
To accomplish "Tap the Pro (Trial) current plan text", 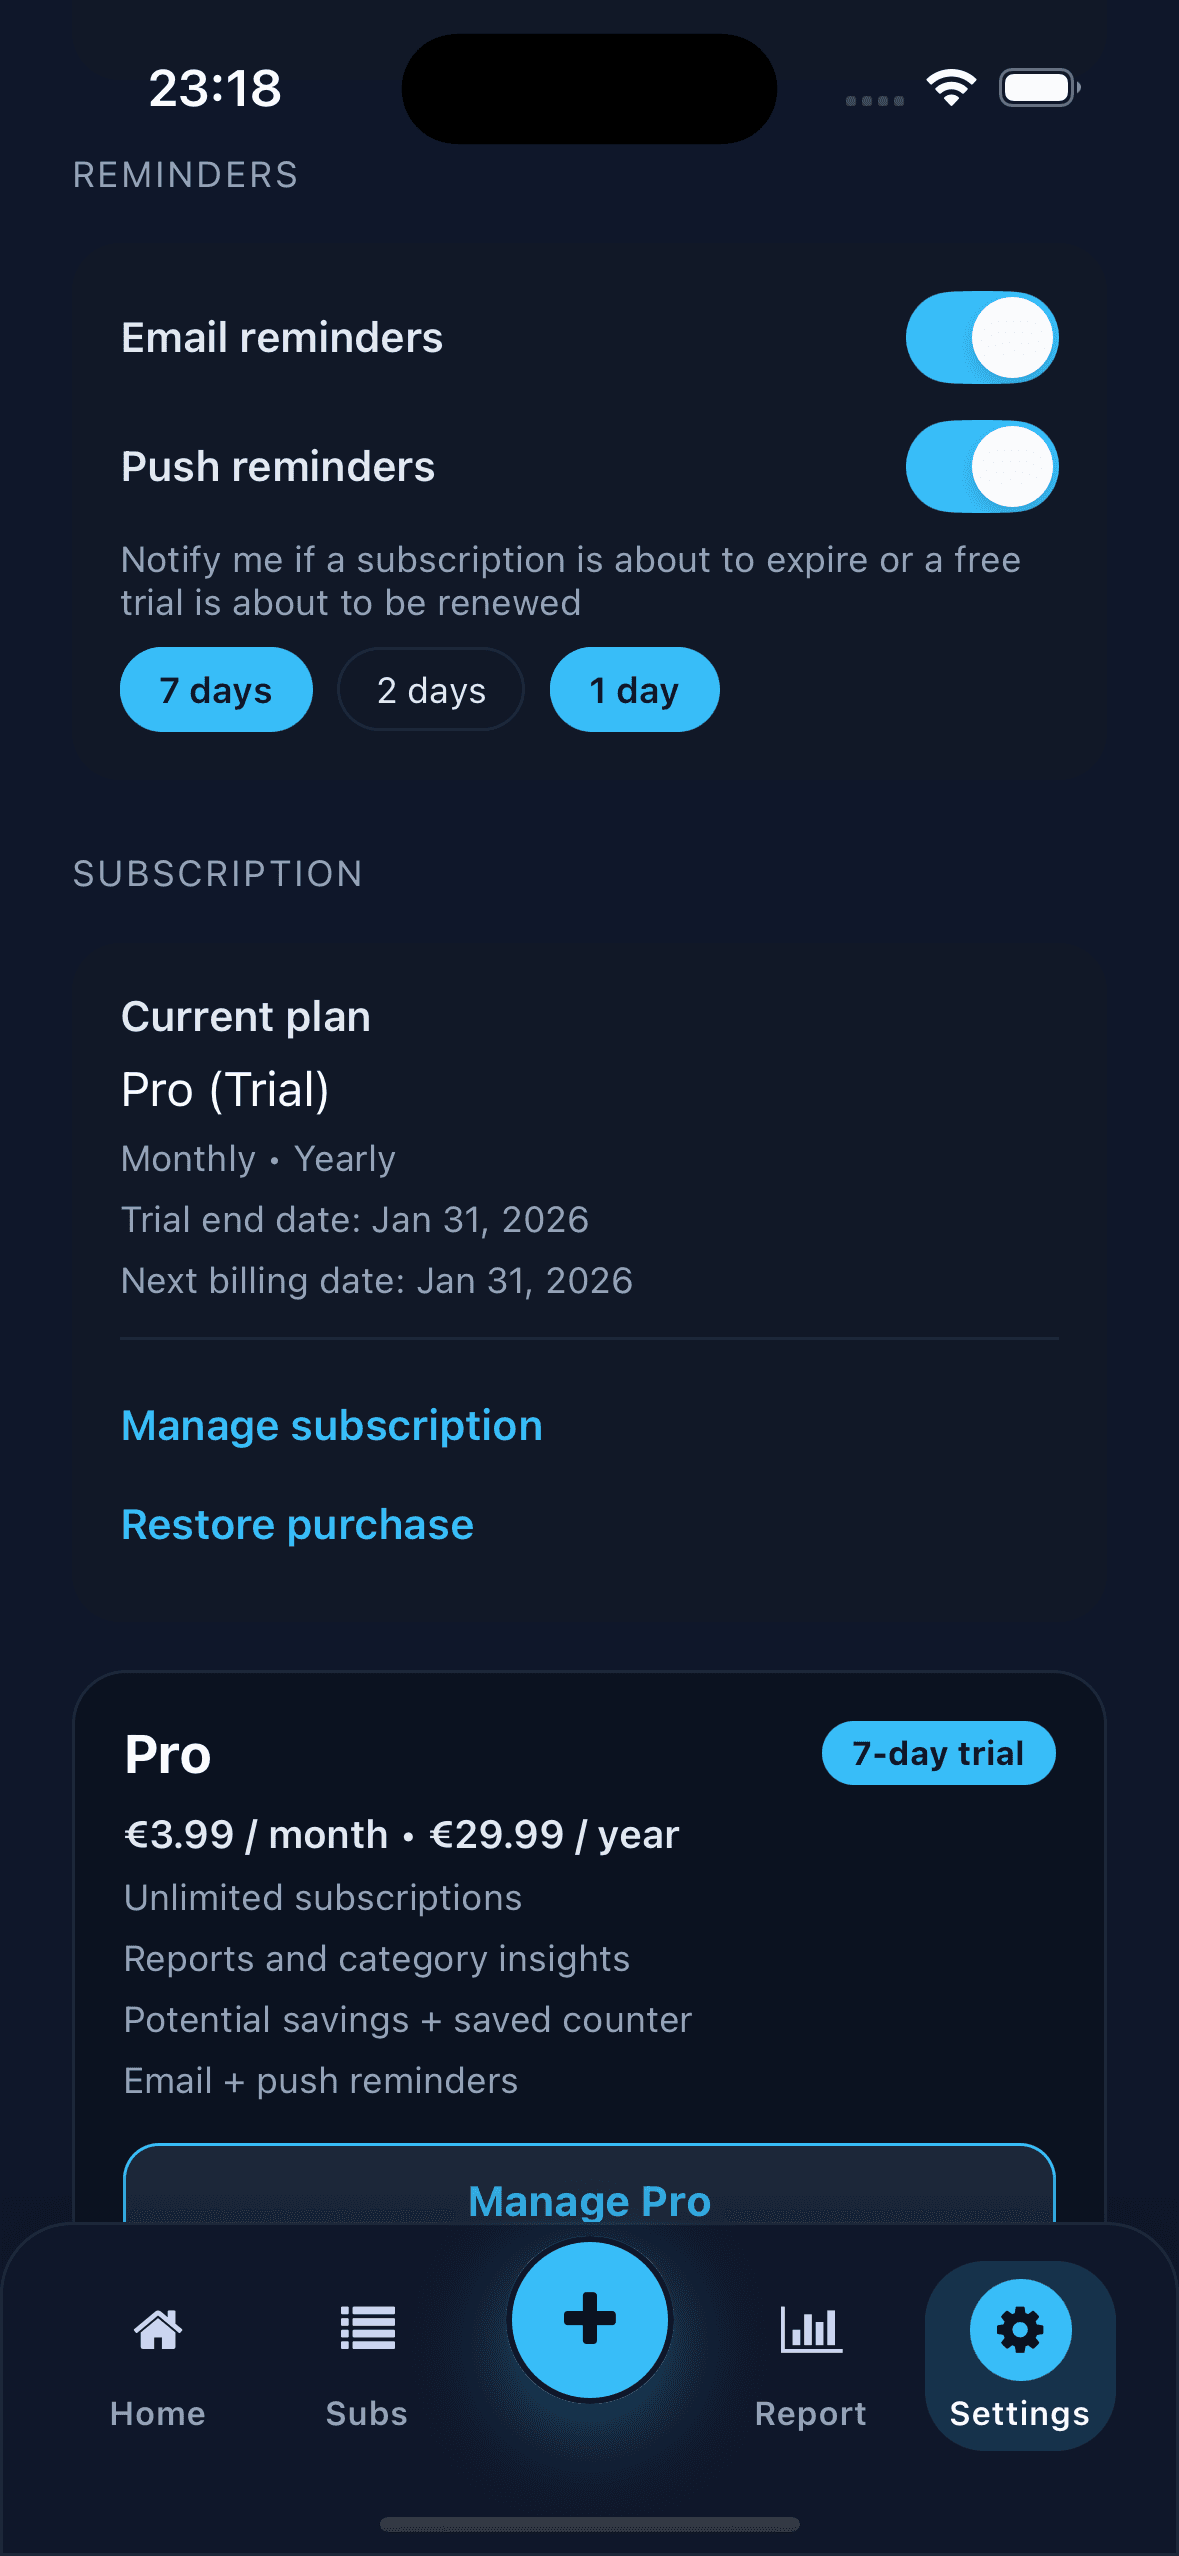I will point(225,1090).
